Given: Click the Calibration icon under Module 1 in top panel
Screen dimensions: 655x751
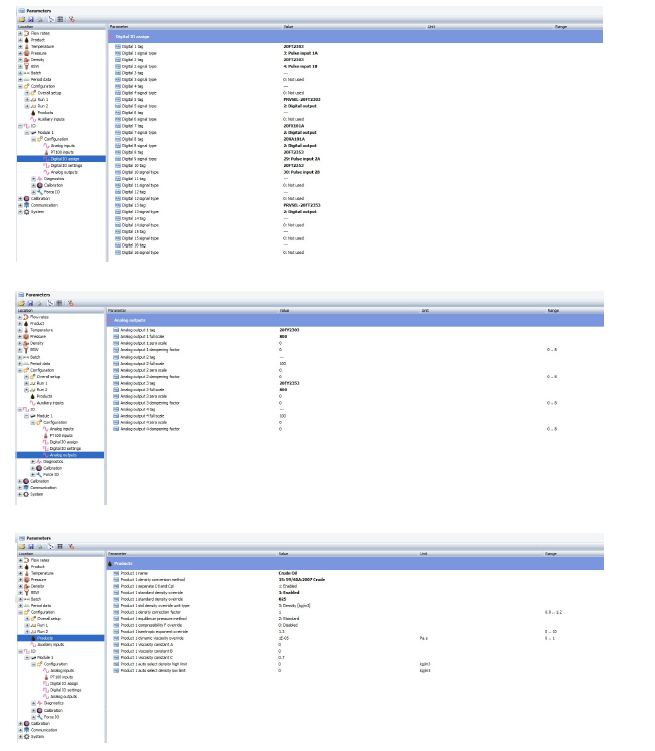Looking at the screenshot, I should (40, 185).
